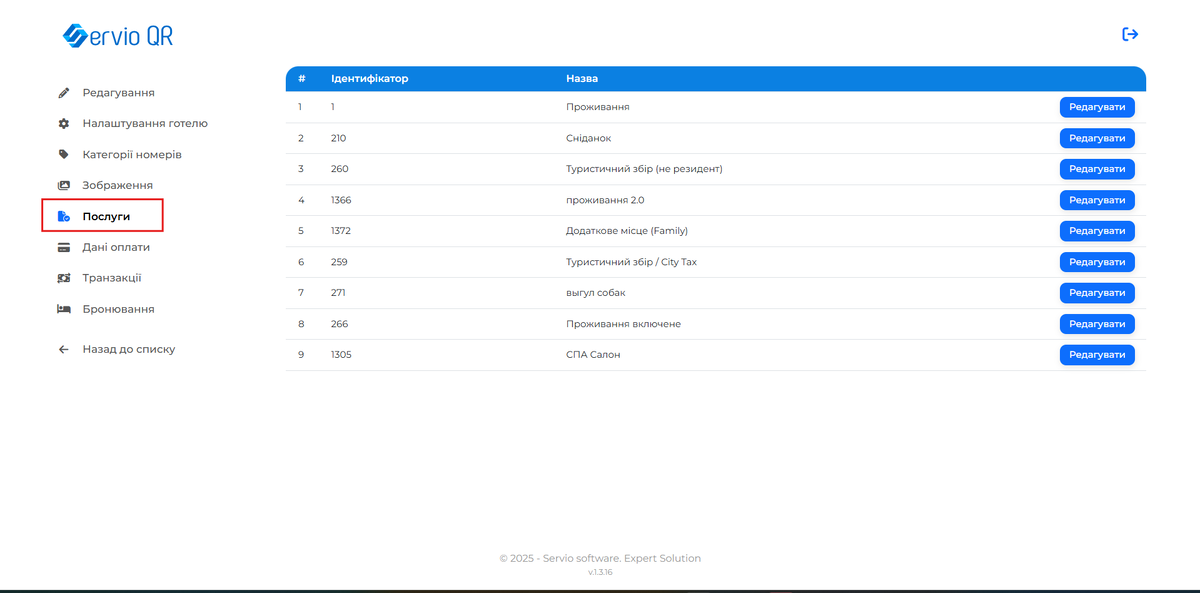
Task: Edit the Додаткове місце (Family) service
Action: tap(1096, 231)
